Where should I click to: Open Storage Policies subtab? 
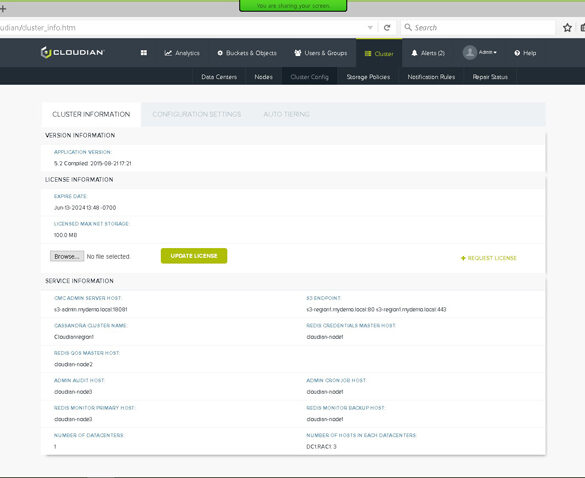368,77
